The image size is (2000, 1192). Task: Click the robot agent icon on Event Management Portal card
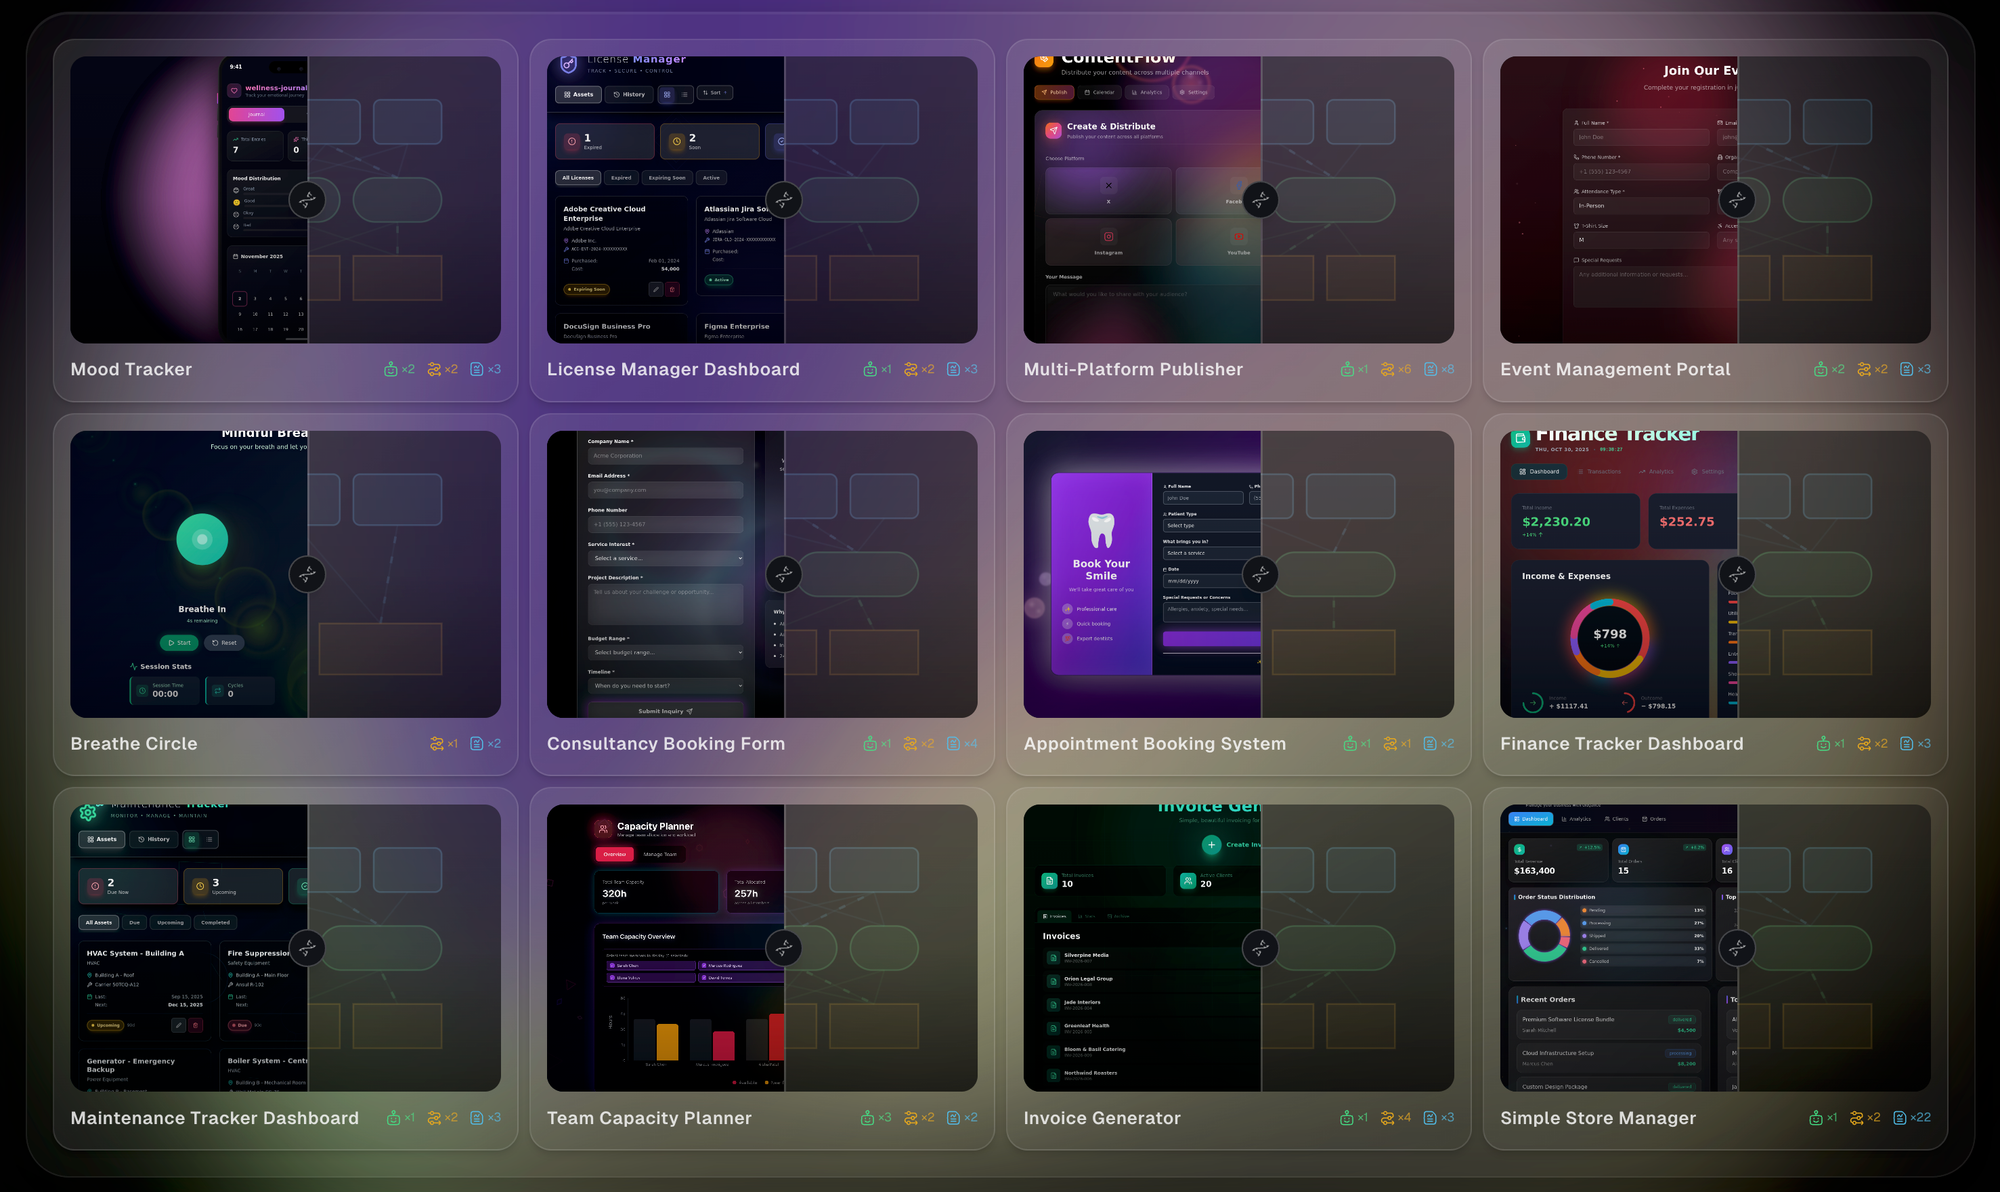[x=1821, y=369]
